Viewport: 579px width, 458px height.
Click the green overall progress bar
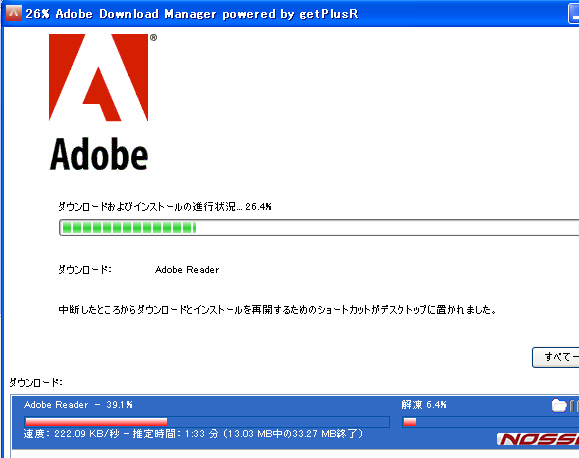coord(319,228)
